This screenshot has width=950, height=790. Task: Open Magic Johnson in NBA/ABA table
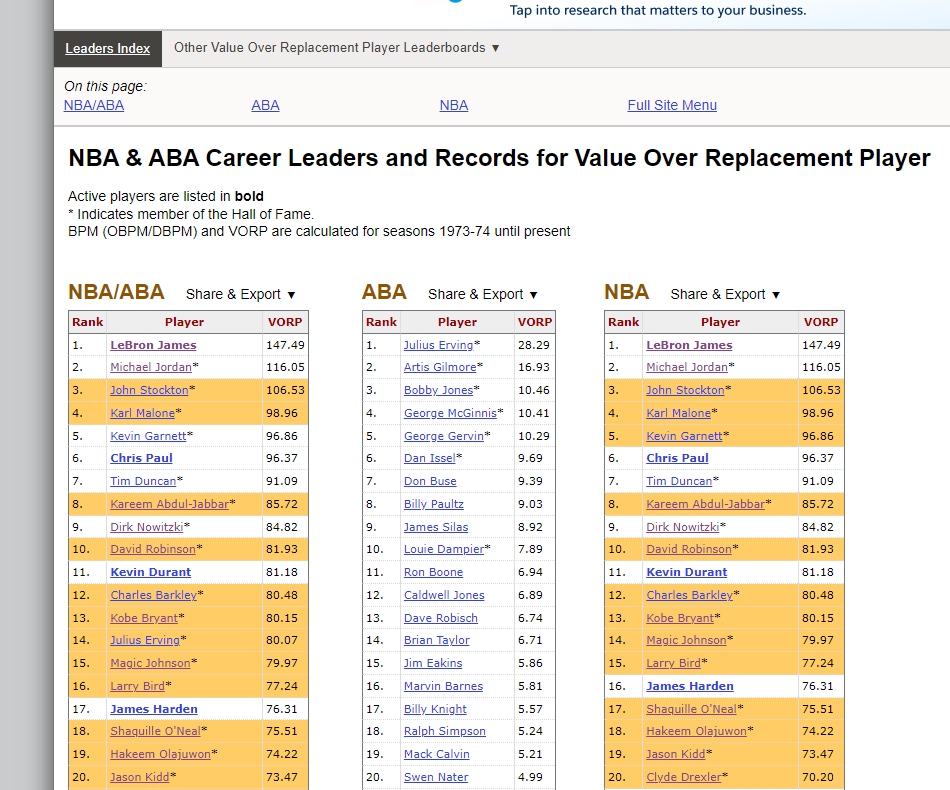click(x=150, y=663)
